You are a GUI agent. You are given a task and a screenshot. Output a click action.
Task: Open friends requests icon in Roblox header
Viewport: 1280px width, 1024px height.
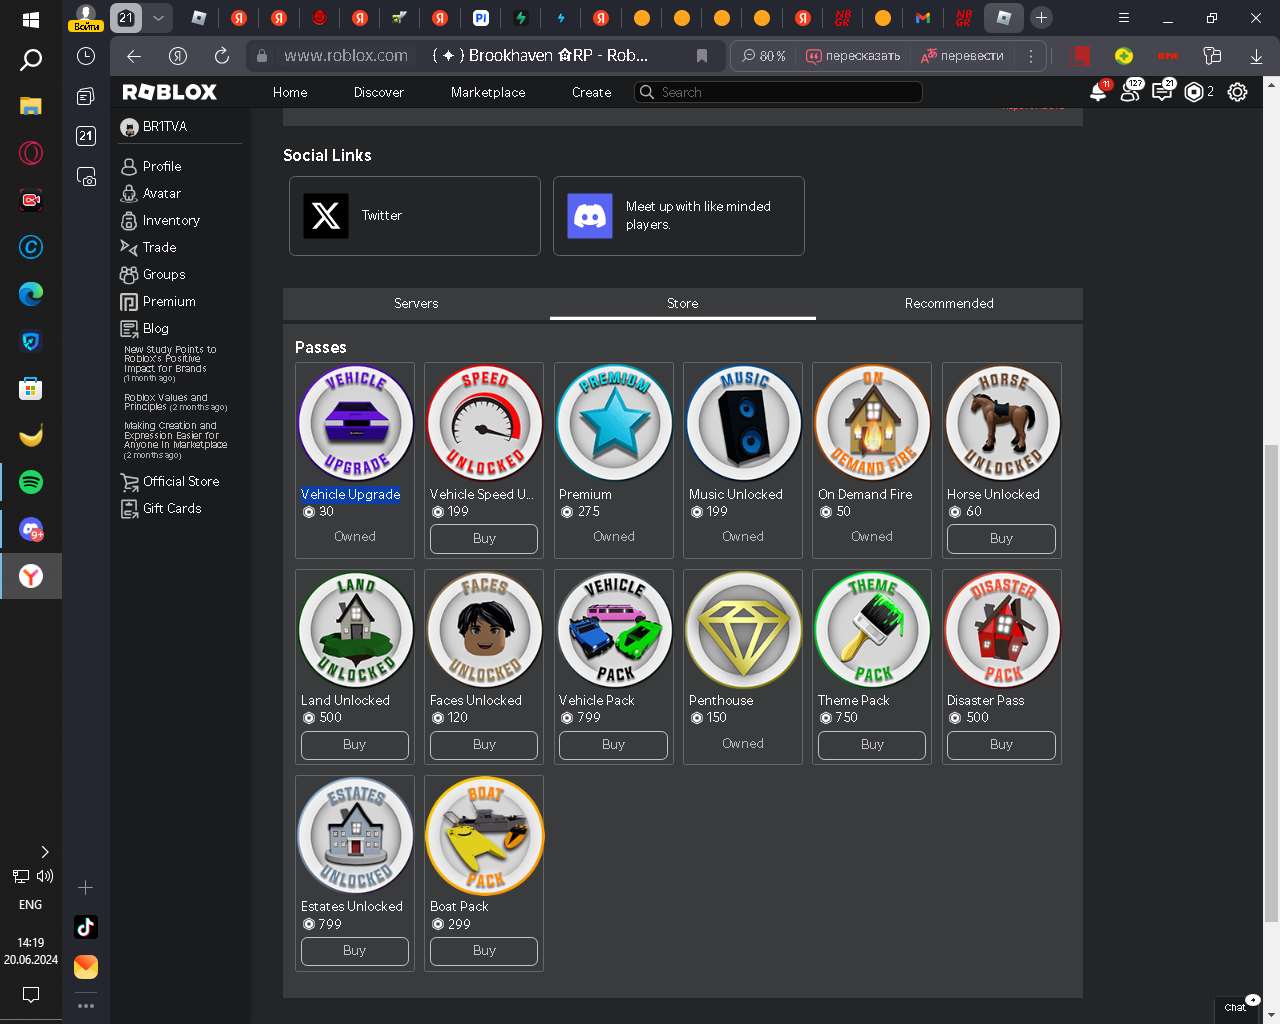pos(1130,92)
